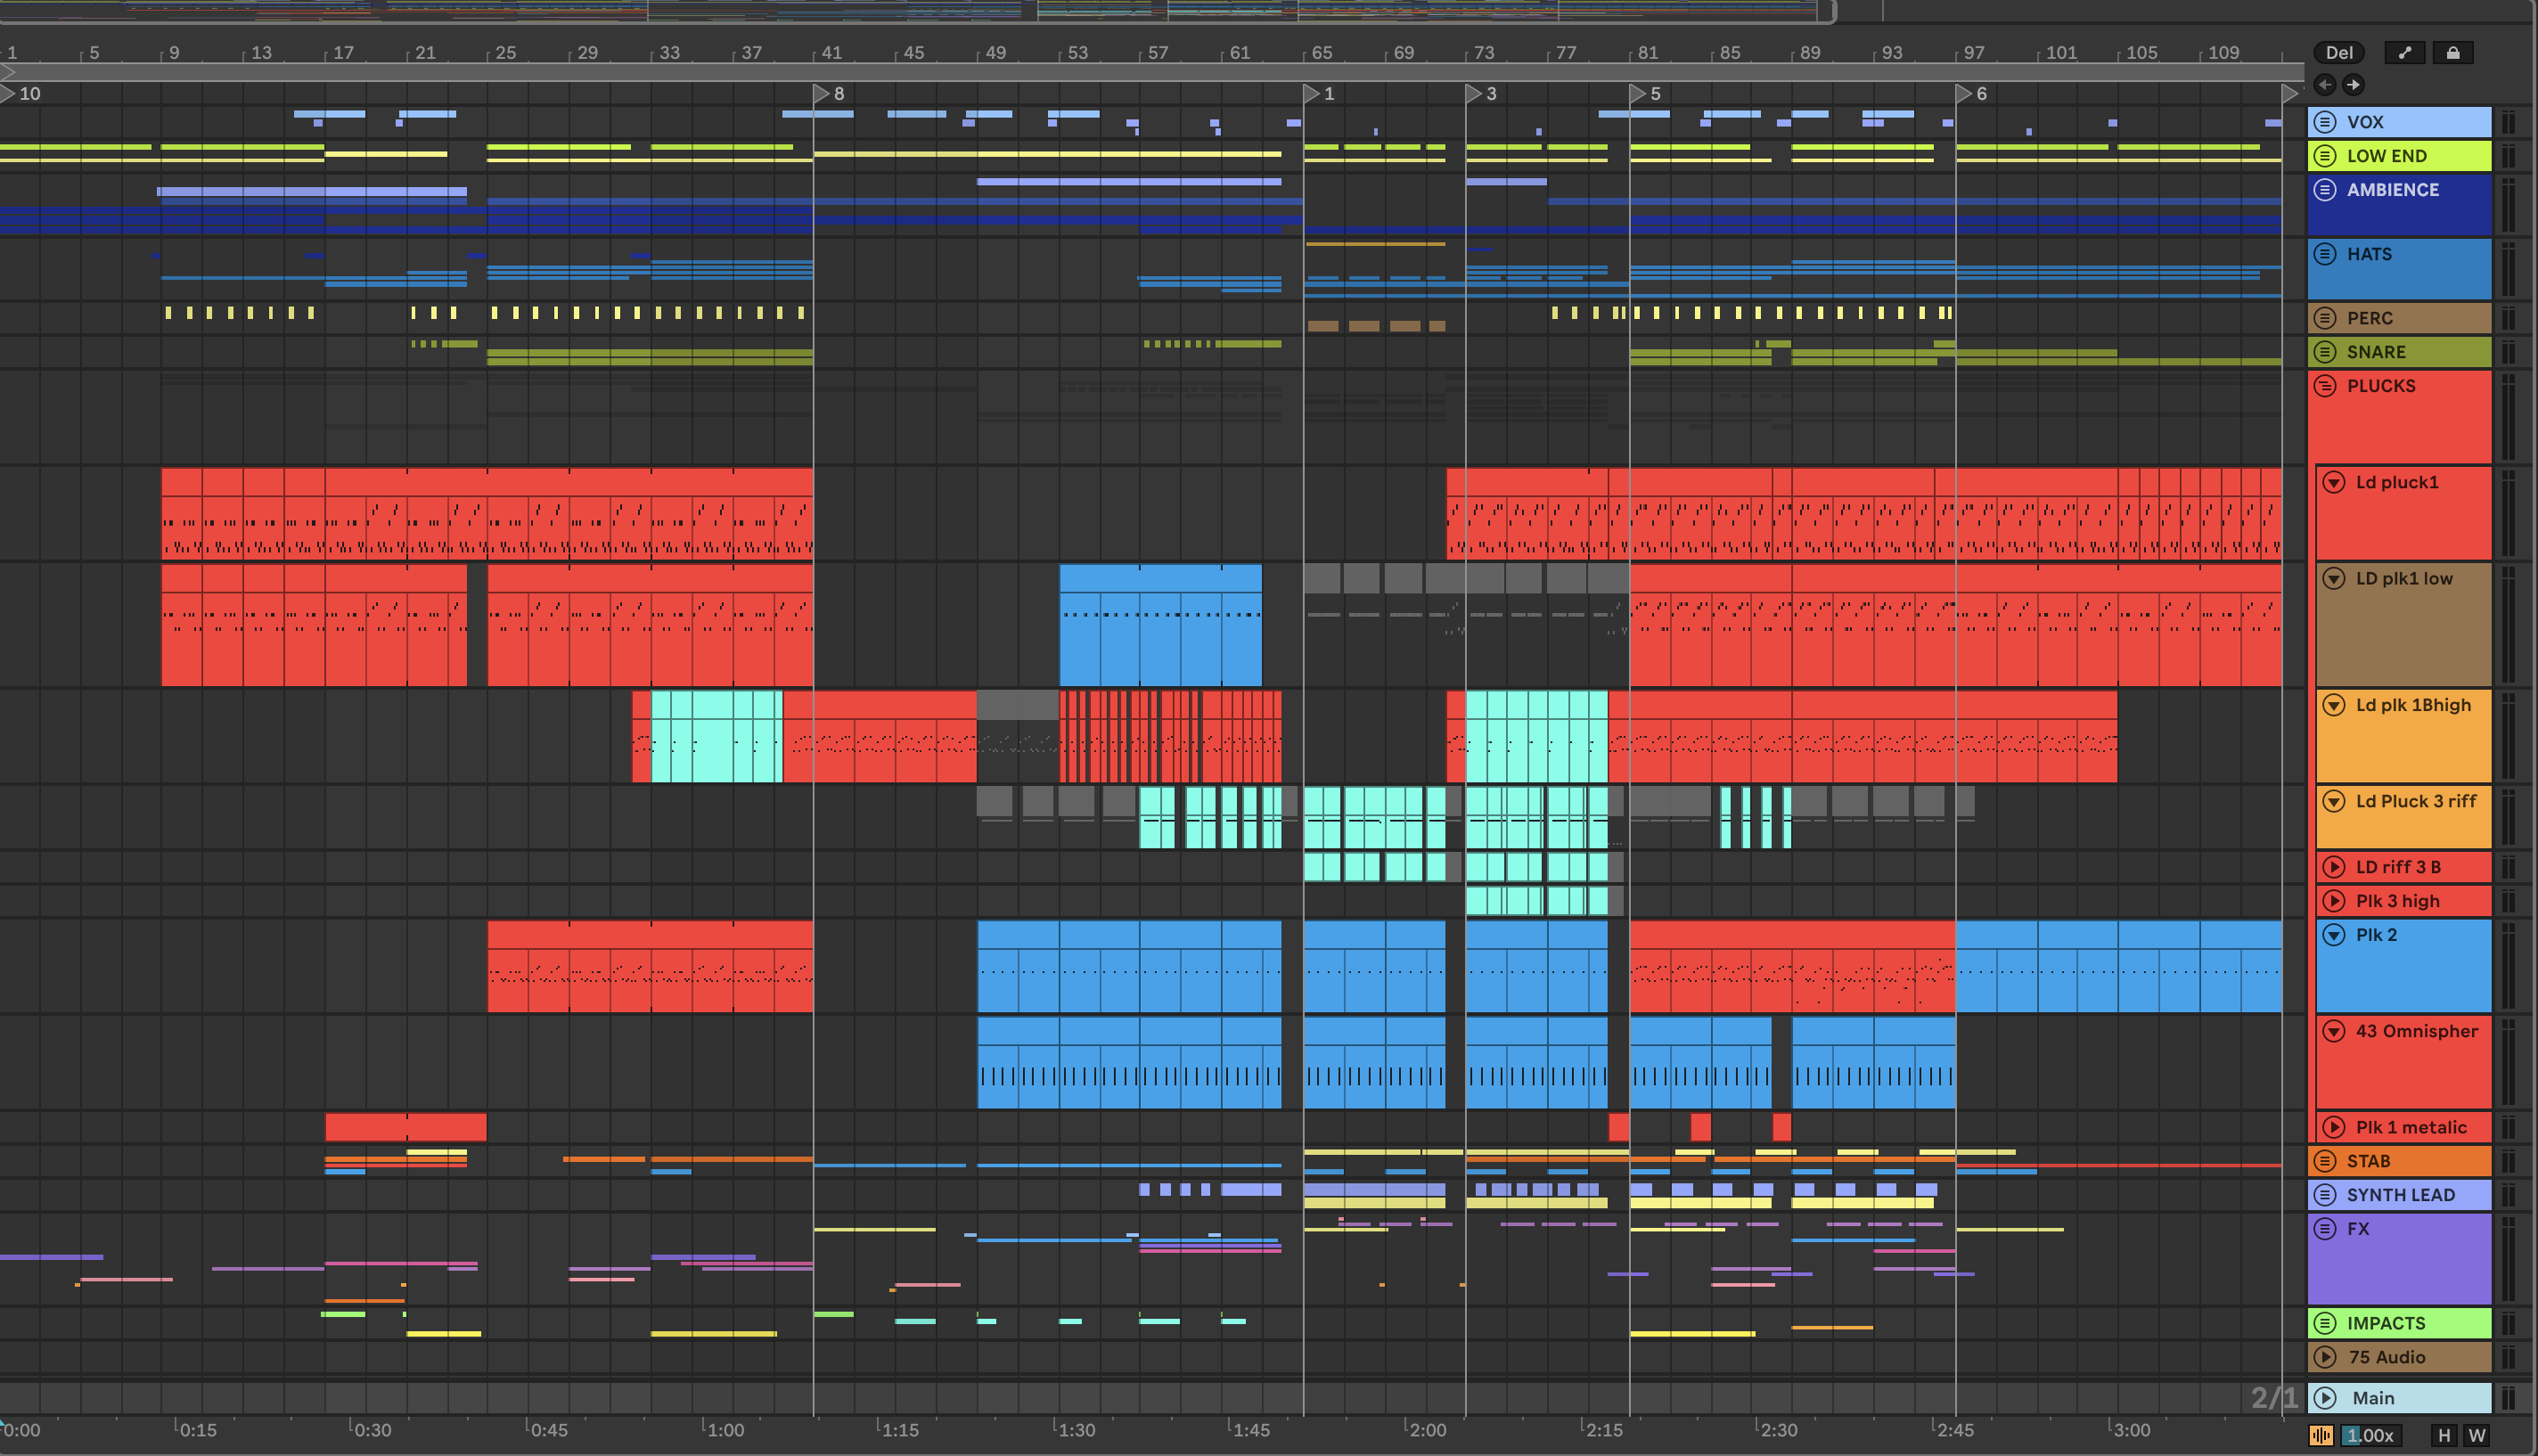Collapse the Ld pluck1 track
The image size is (2538, 1456).
click(2333, 482)
